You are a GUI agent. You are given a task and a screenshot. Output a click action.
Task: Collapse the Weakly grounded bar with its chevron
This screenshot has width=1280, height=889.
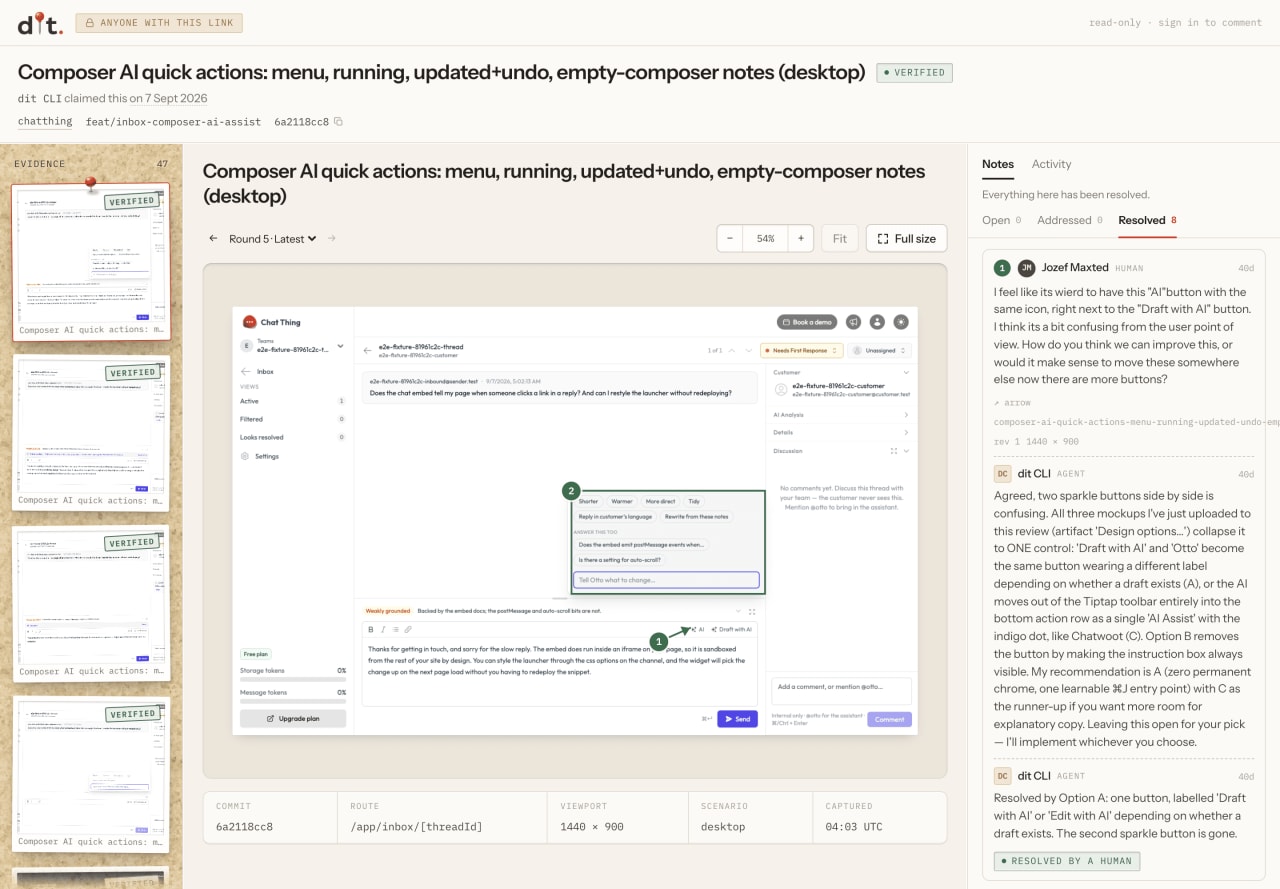(738, 611)
